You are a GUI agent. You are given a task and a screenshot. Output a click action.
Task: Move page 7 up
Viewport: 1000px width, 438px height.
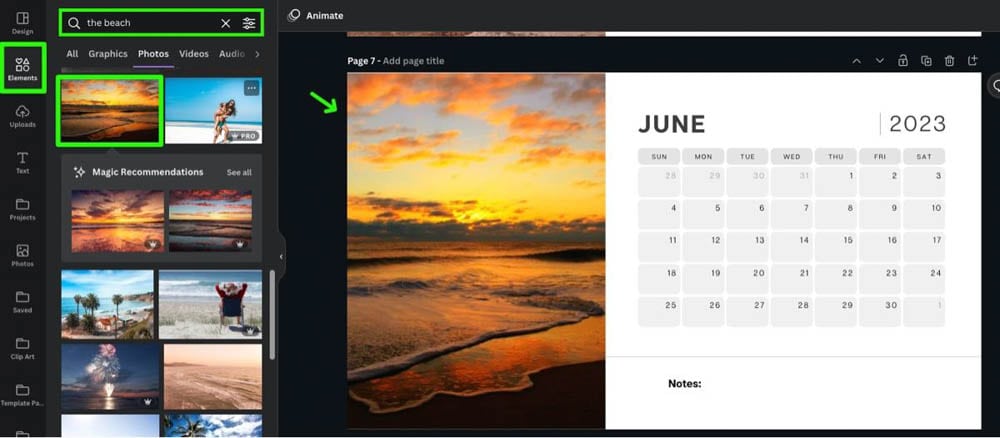(857, 61)
